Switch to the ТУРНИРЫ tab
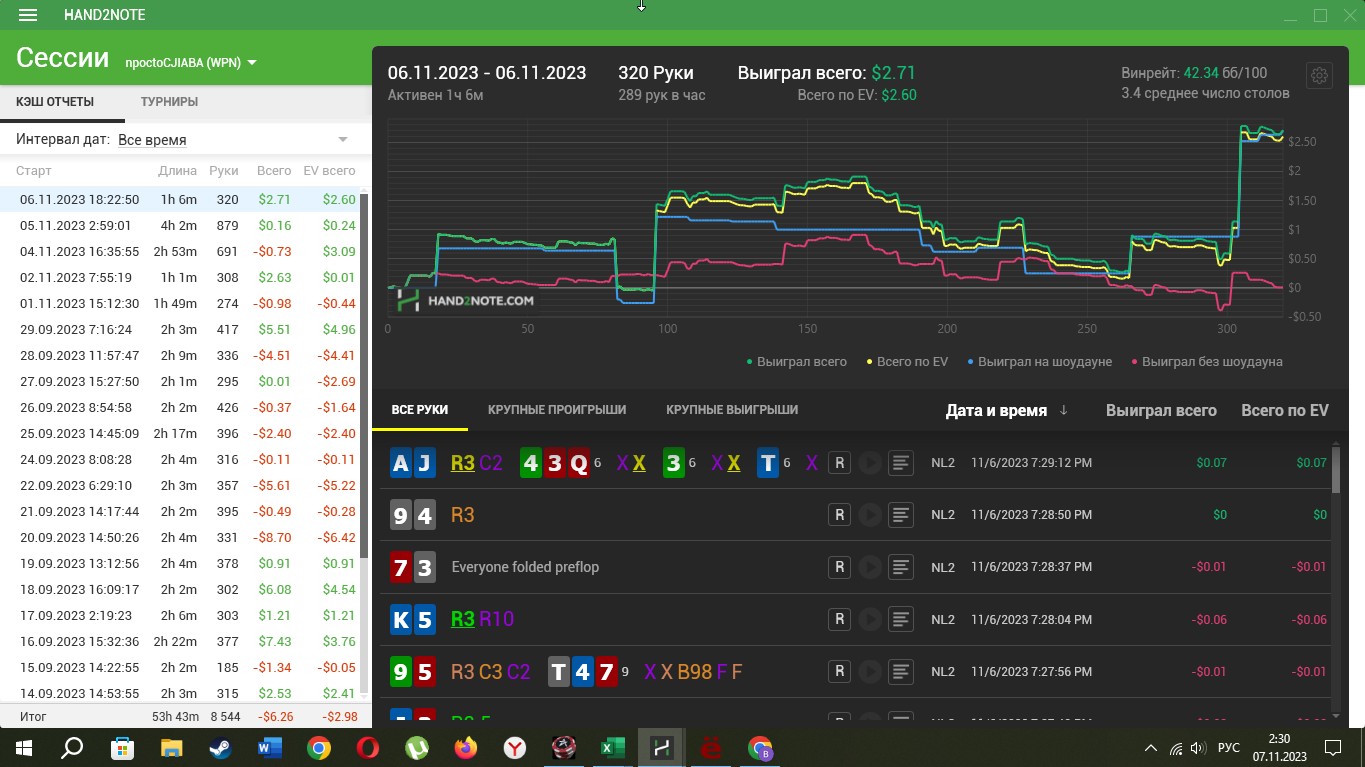The width and height of the screenshot is (1365, 767). pyautogui.click(x=169, y=101)
